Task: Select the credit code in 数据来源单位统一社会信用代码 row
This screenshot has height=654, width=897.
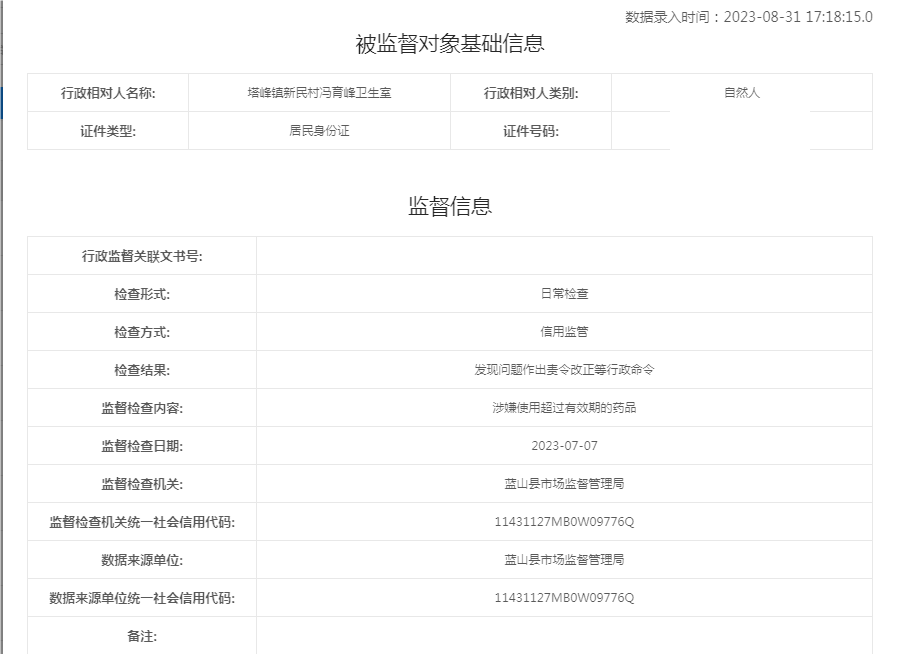Action: pos(564,598)
